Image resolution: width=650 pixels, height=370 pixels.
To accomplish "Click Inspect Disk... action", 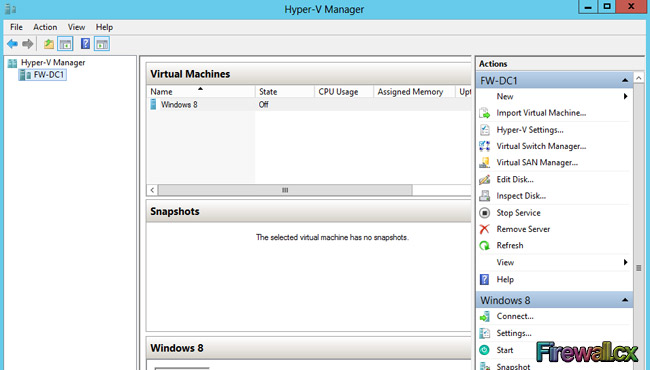I will [521, 196].
